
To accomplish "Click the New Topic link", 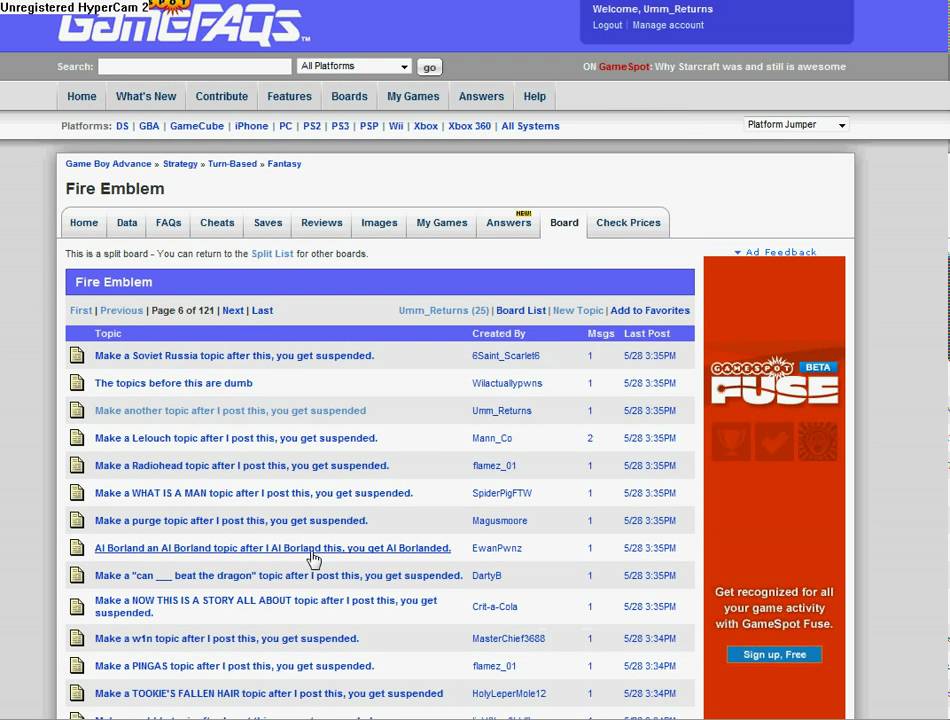I will point(578,310).
